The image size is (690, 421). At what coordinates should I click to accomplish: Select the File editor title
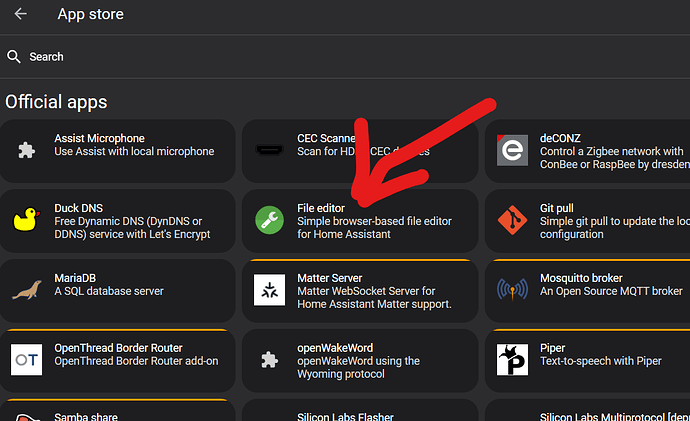click(321, 208)
